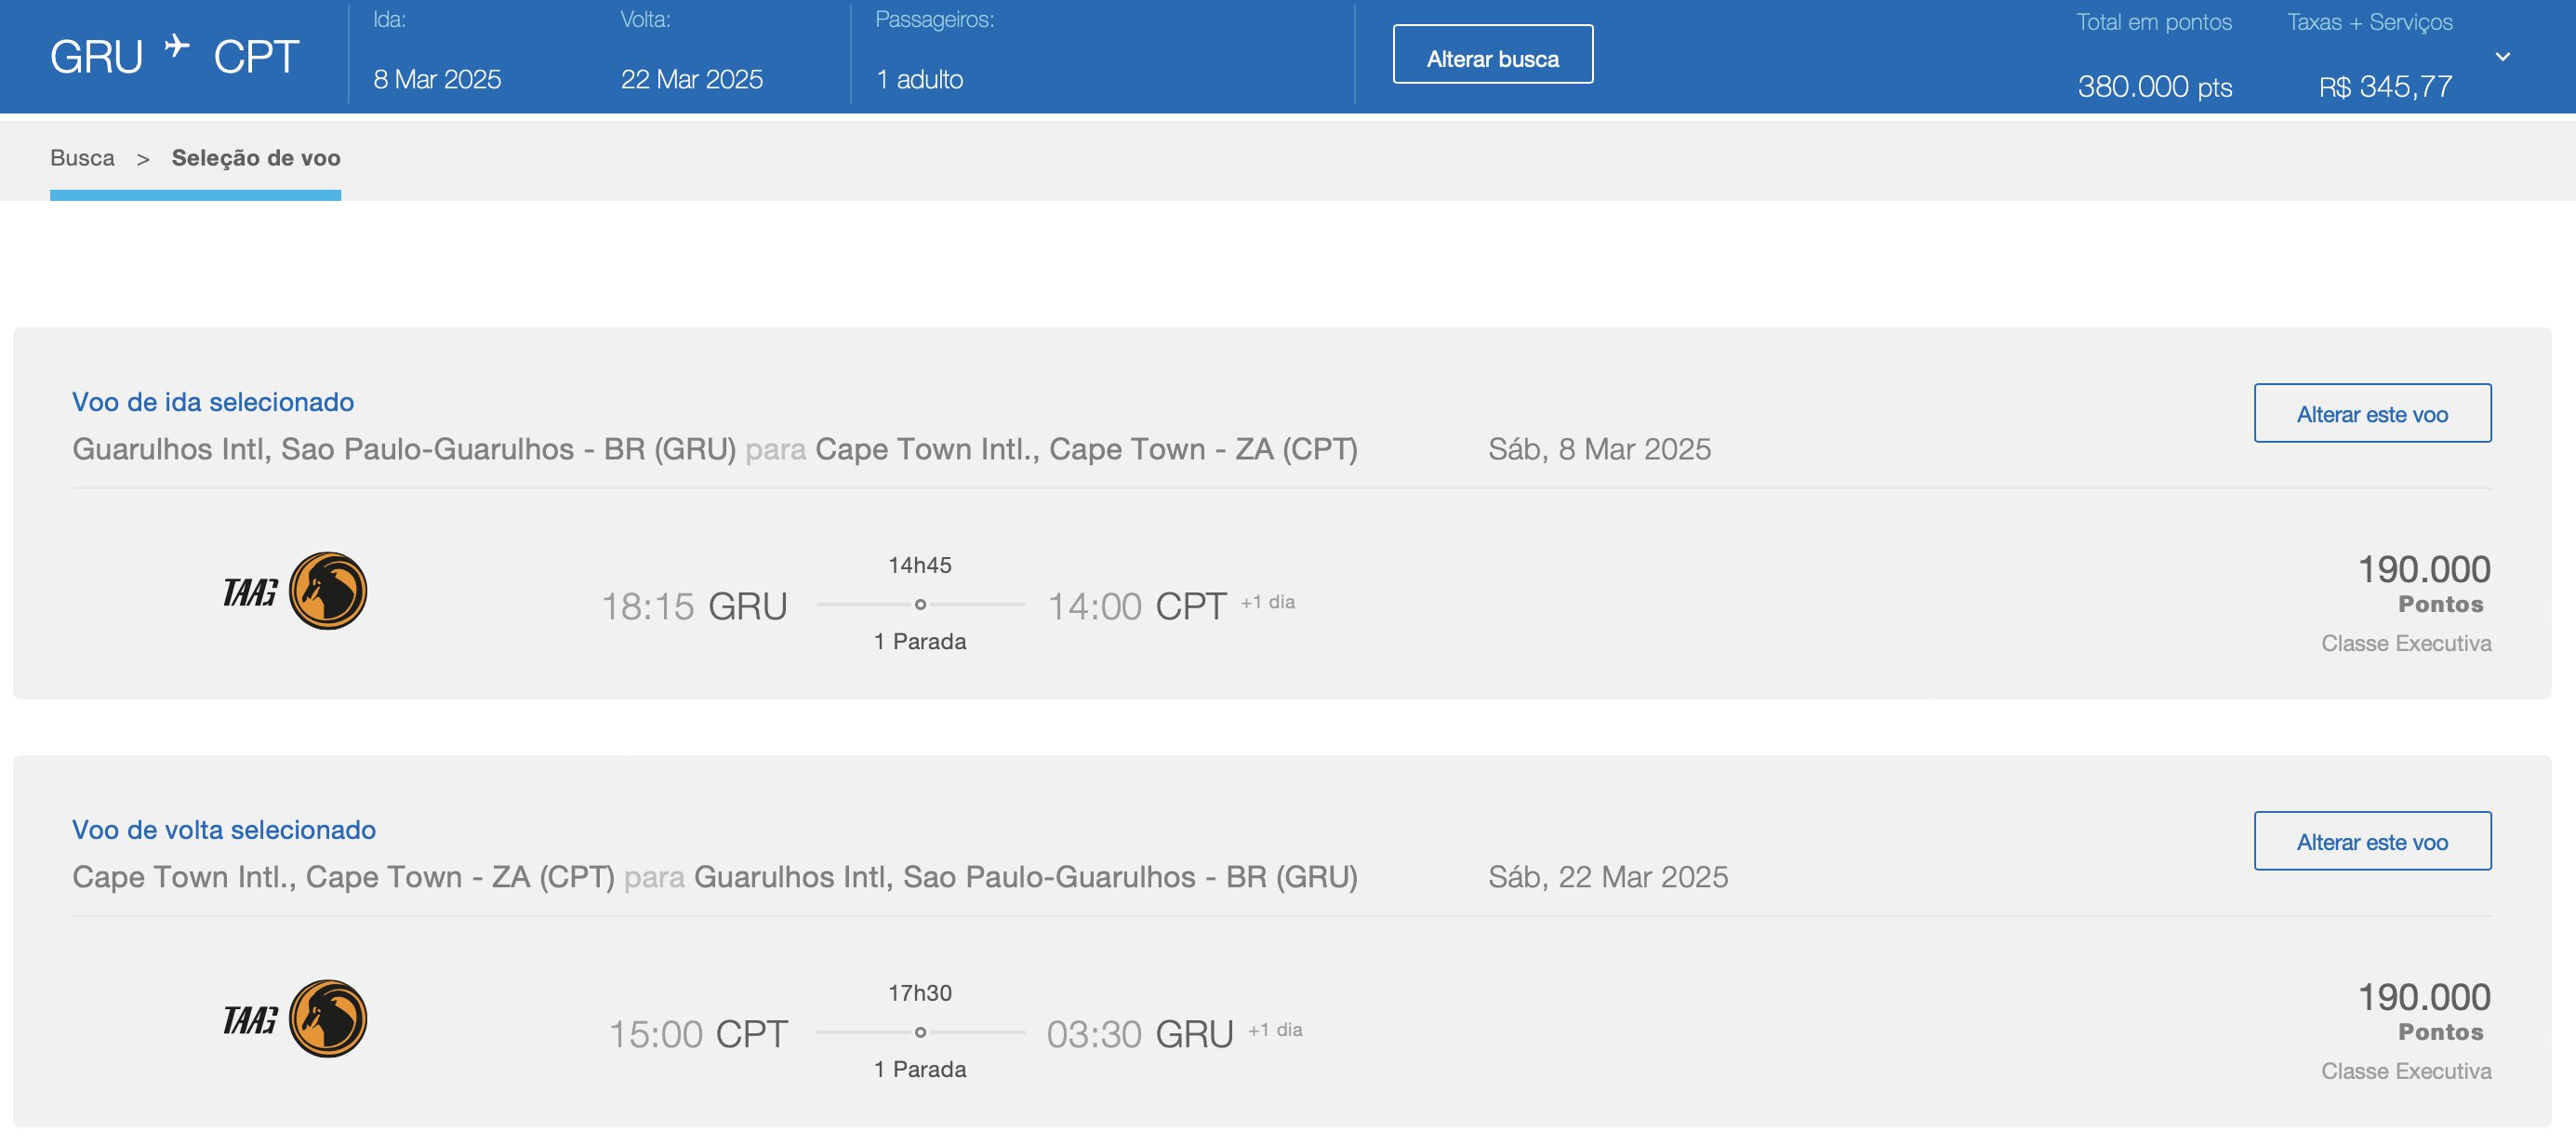Image resolution: width=2576 pixels, height=1144 pixels.
Task: Click the Volta date 22 Mar 2025
Action: [x=692, y=80]
